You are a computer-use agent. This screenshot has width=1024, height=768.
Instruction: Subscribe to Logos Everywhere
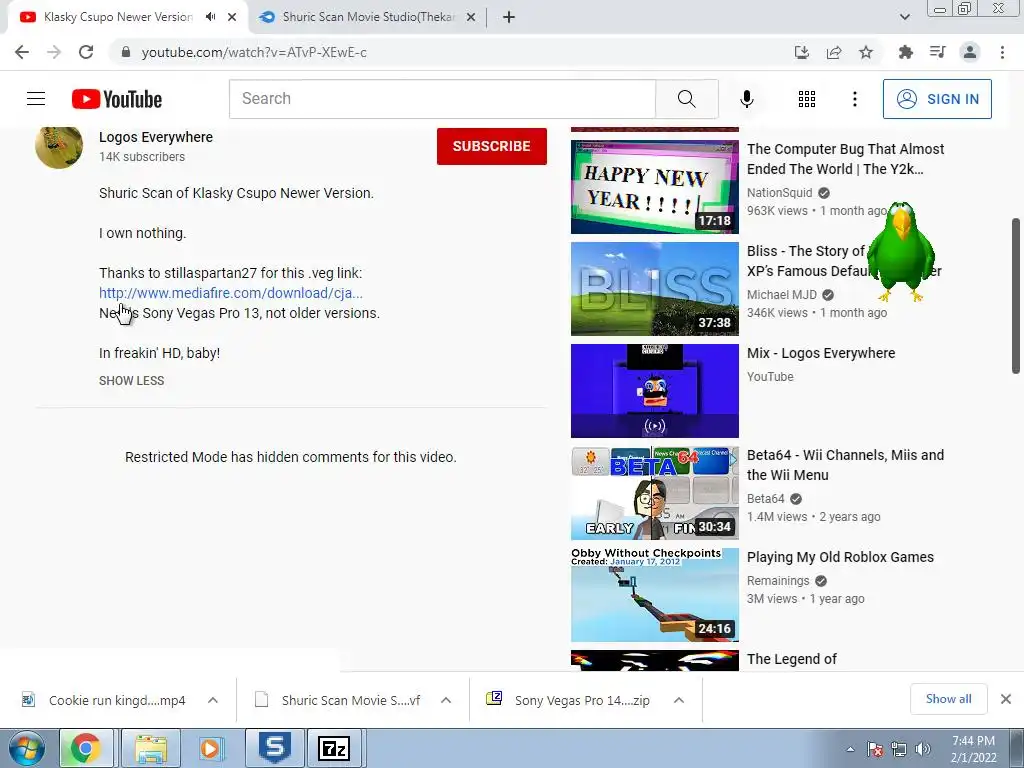[492, 146]
